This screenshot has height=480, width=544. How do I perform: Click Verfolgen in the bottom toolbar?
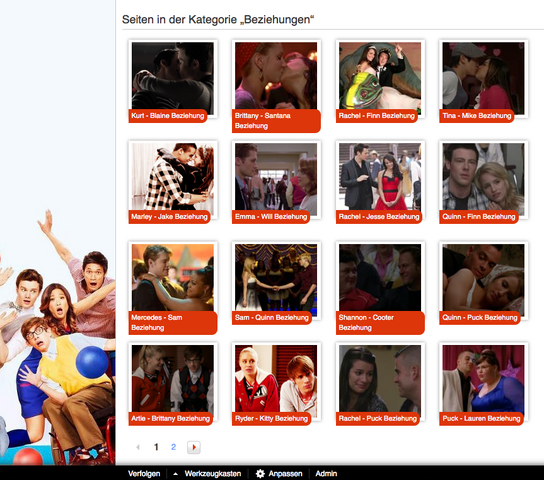click(144, 474)
